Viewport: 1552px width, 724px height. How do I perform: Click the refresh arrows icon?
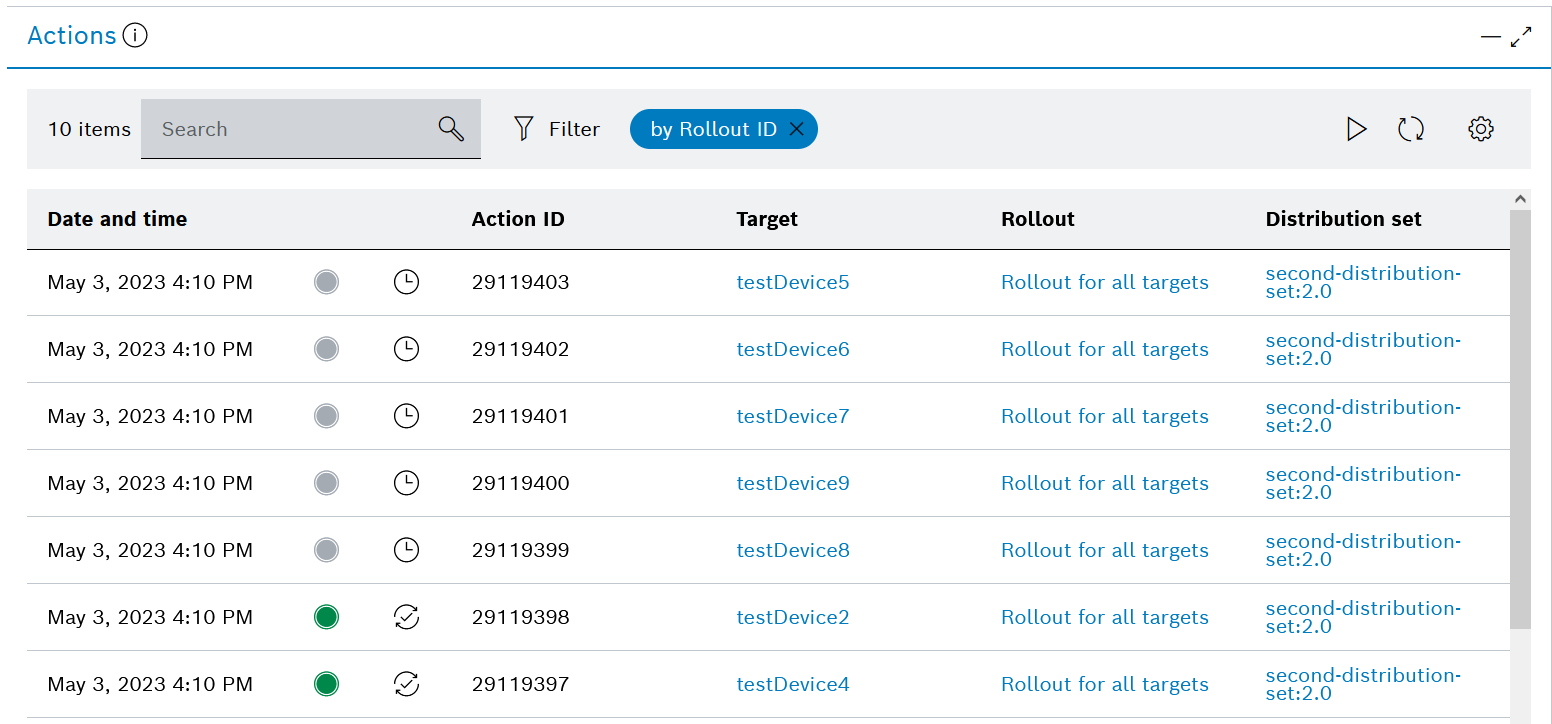pos(1410,129)
